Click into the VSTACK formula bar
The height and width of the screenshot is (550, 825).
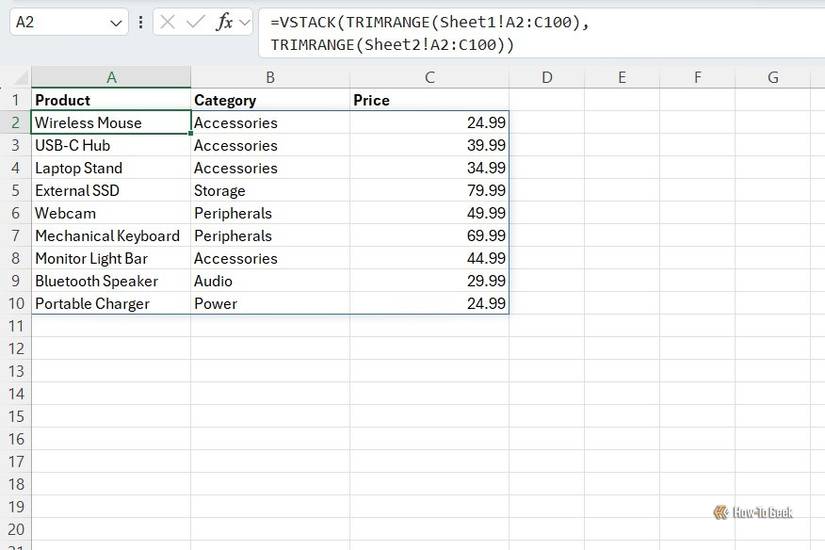(x=542, y=33)
